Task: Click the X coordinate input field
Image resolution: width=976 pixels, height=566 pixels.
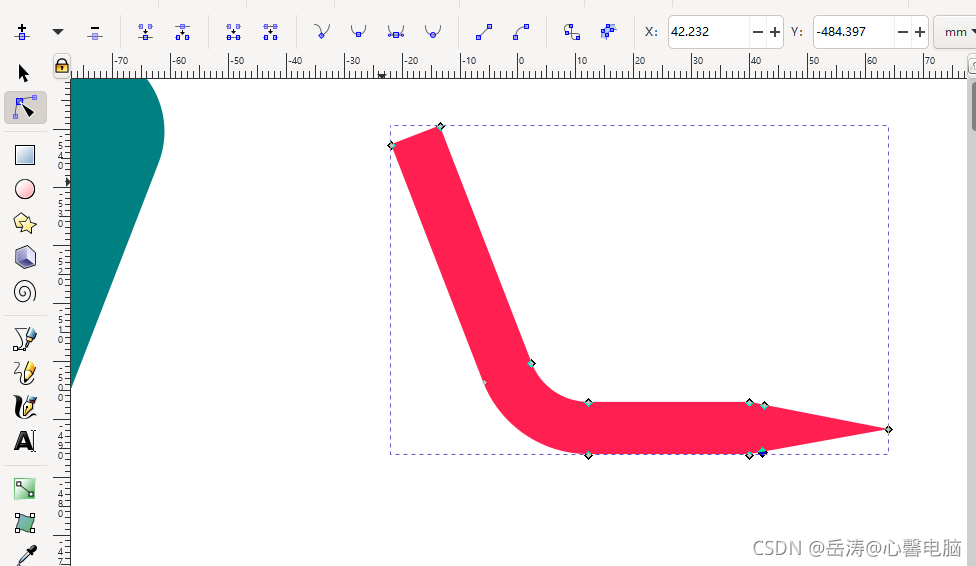Action: [x=708, y=32]
